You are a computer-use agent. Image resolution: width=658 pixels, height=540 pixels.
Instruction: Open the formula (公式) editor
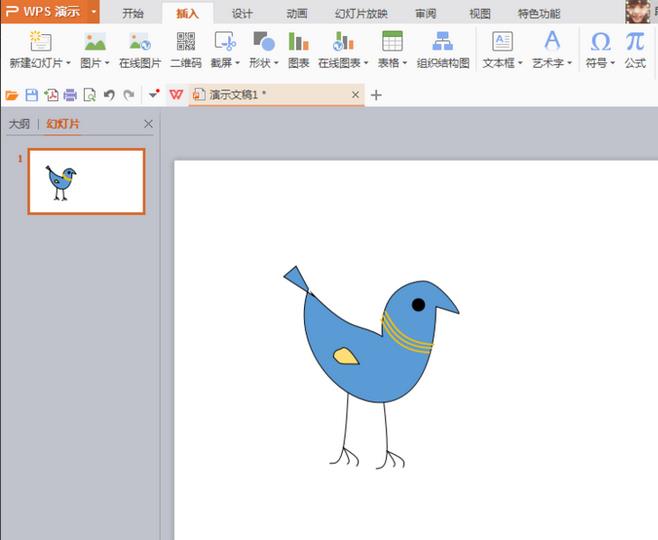click(635, 50)
